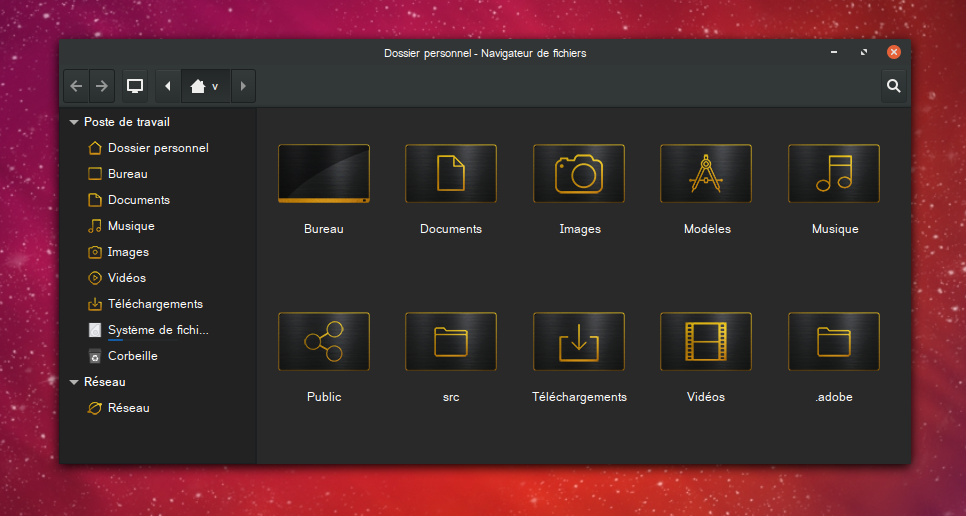Click the Modèles folder name label
966x516 pixels.
pyautogui.click(x=707, y=229)
